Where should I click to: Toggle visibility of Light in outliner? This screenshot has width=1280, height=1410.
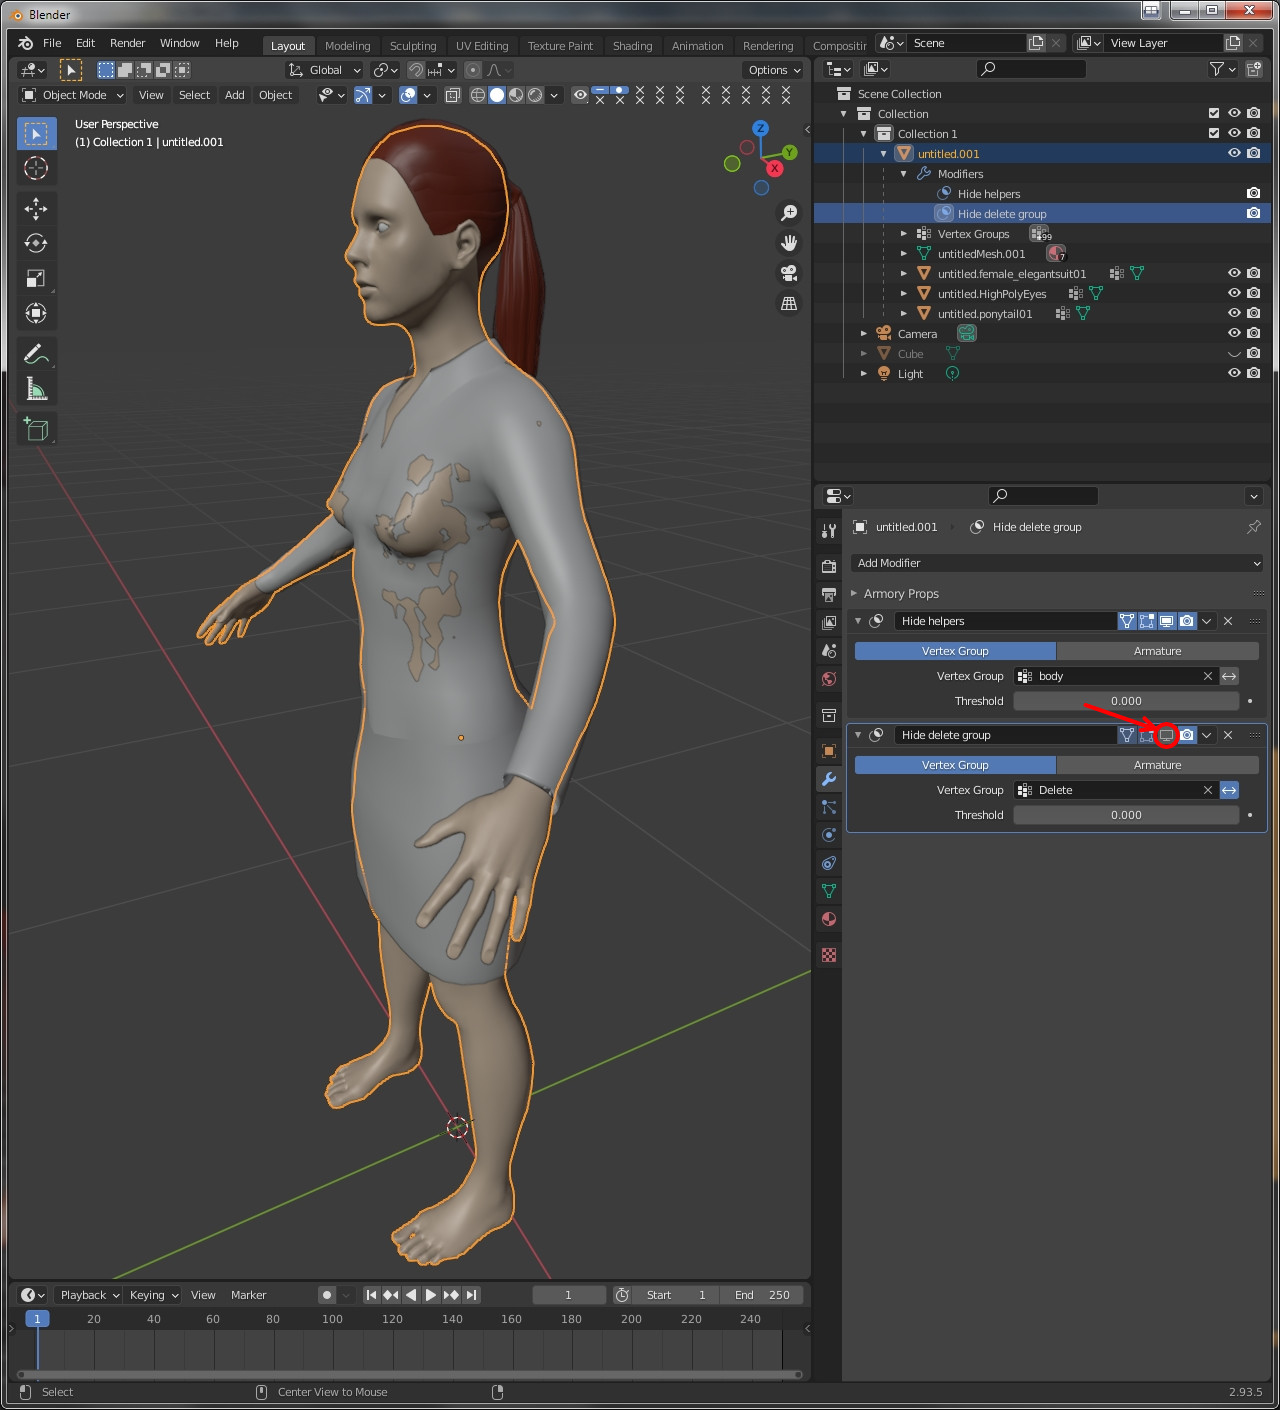[x=1234, y=373]
